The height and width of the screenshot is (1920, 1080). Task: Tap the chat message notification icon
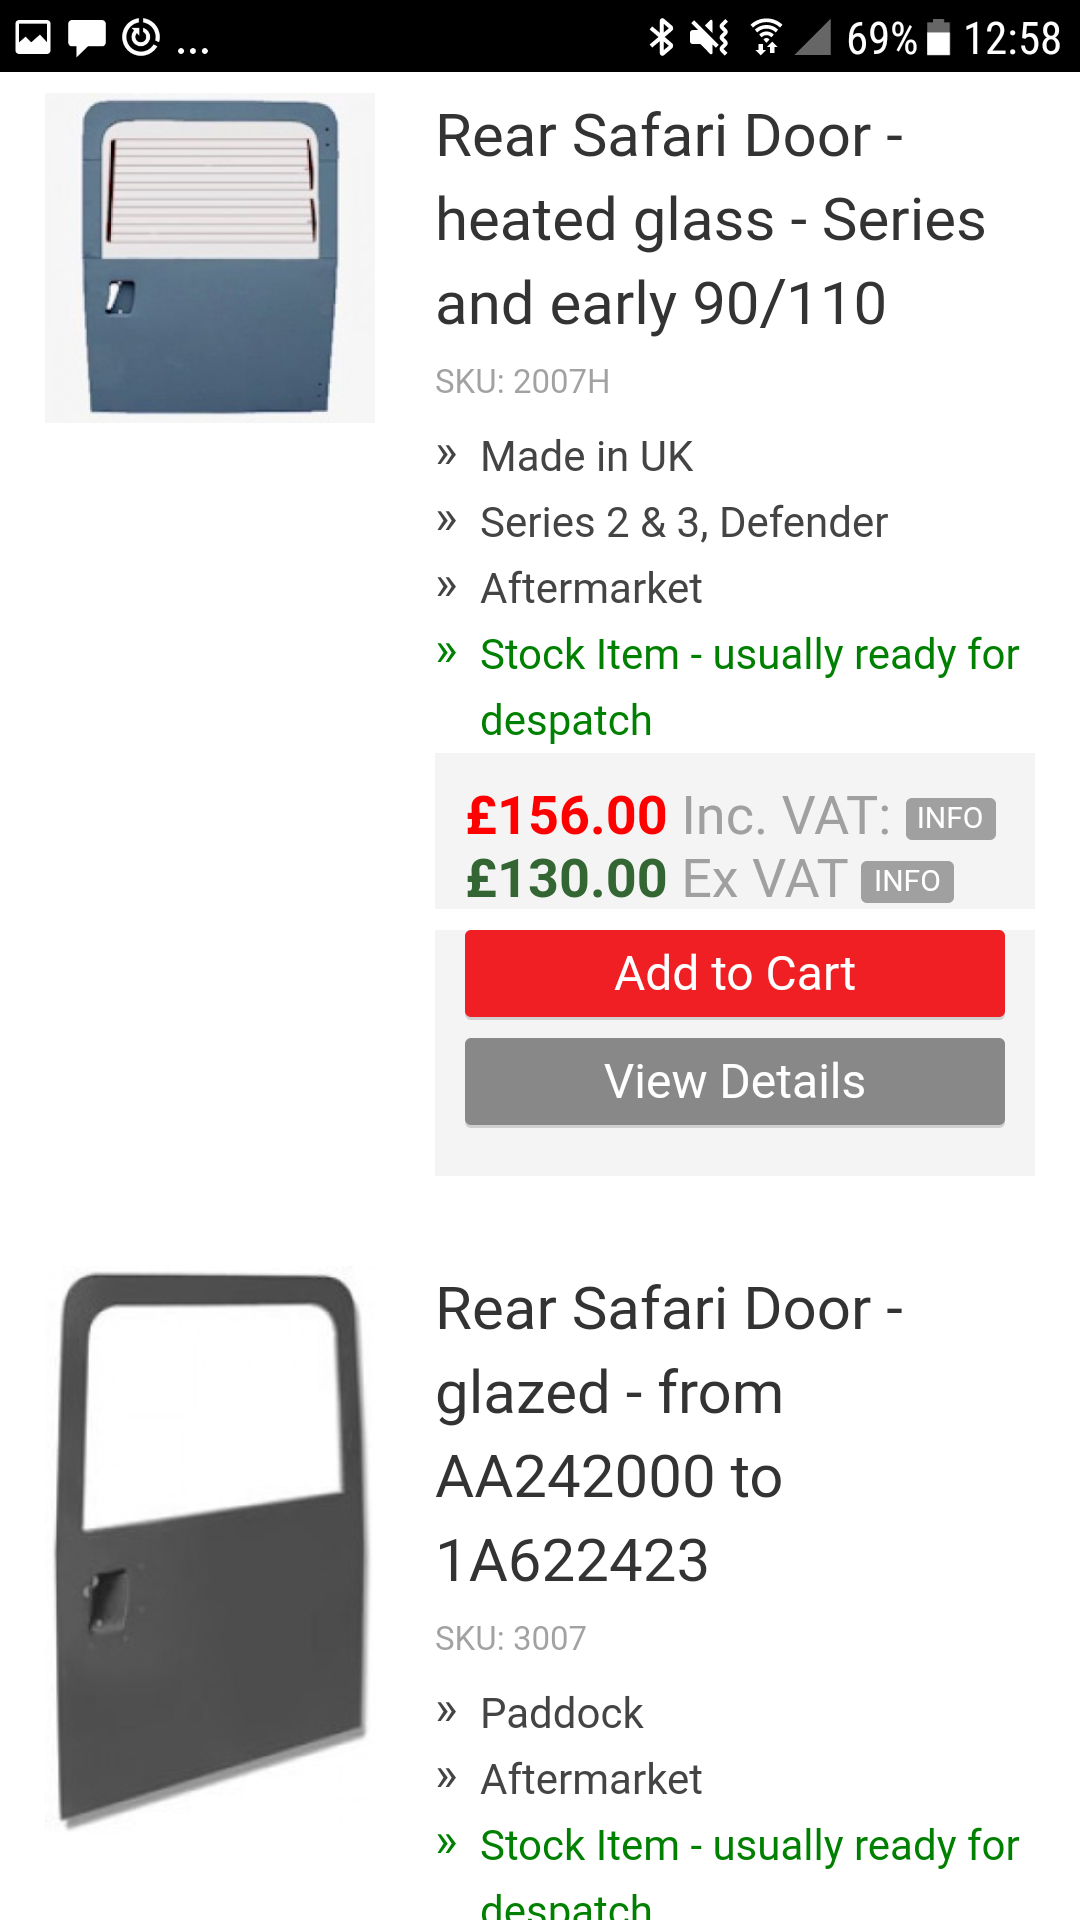(87, 38)
